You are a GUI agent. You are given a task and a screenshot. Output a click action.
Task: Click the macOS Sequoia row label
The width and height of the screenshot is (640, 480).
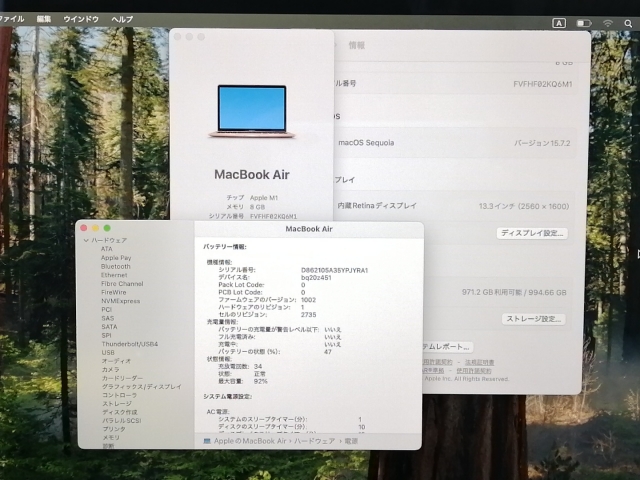[x=366, y=143]
